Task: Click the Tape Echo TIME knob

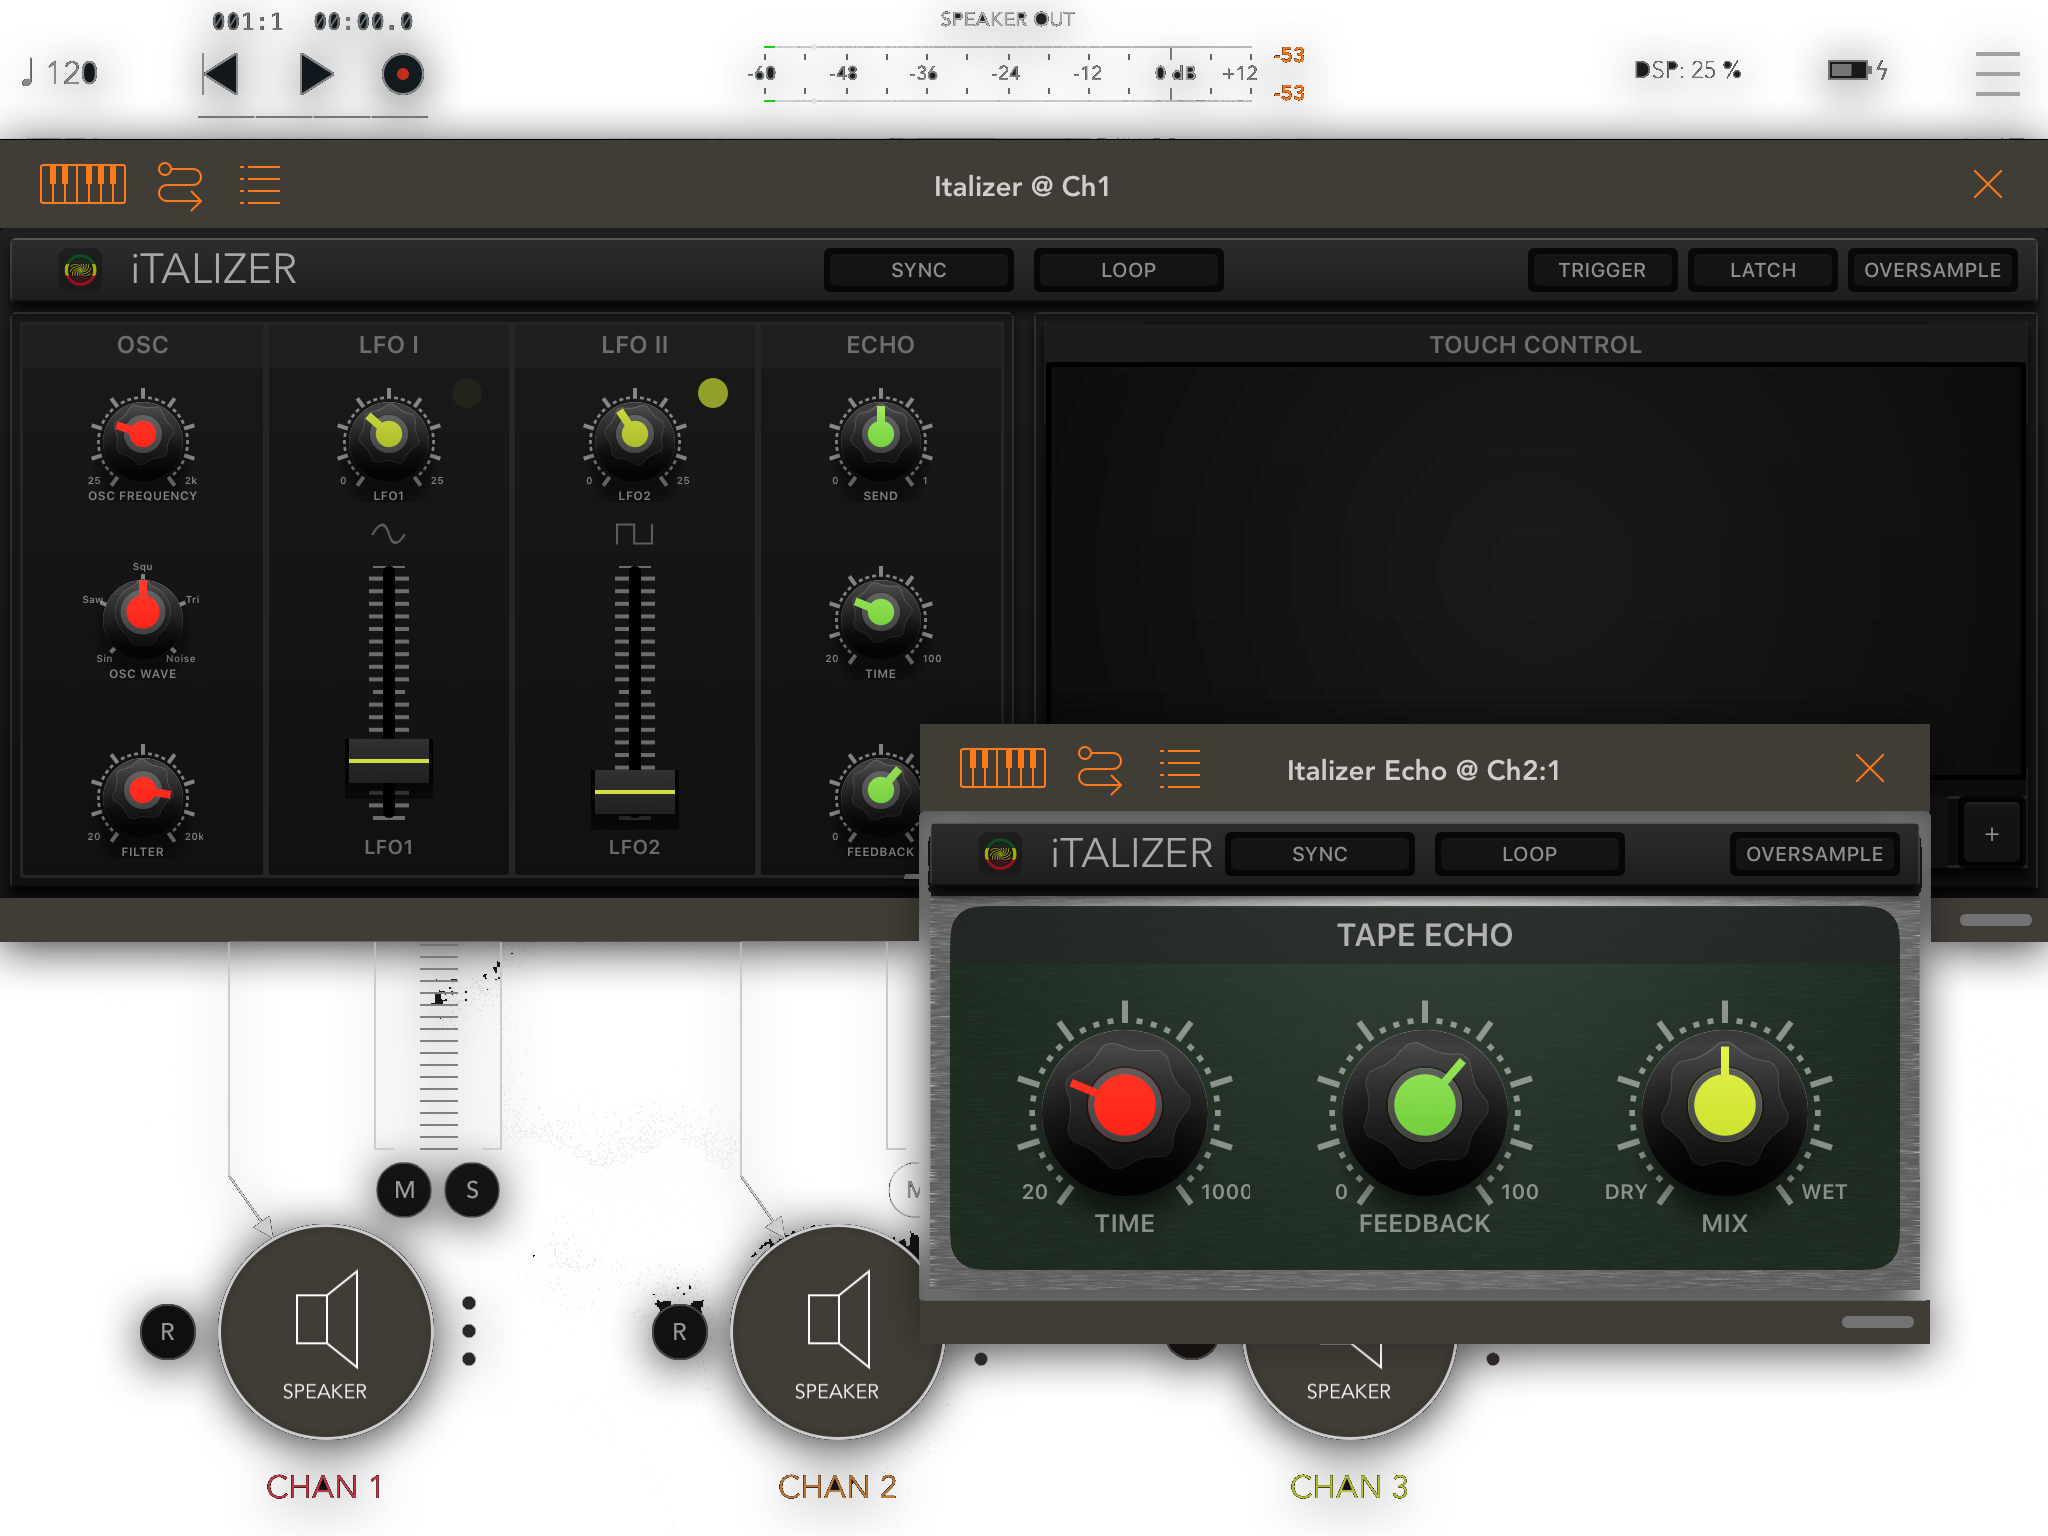Action: coord(1124,1108)
